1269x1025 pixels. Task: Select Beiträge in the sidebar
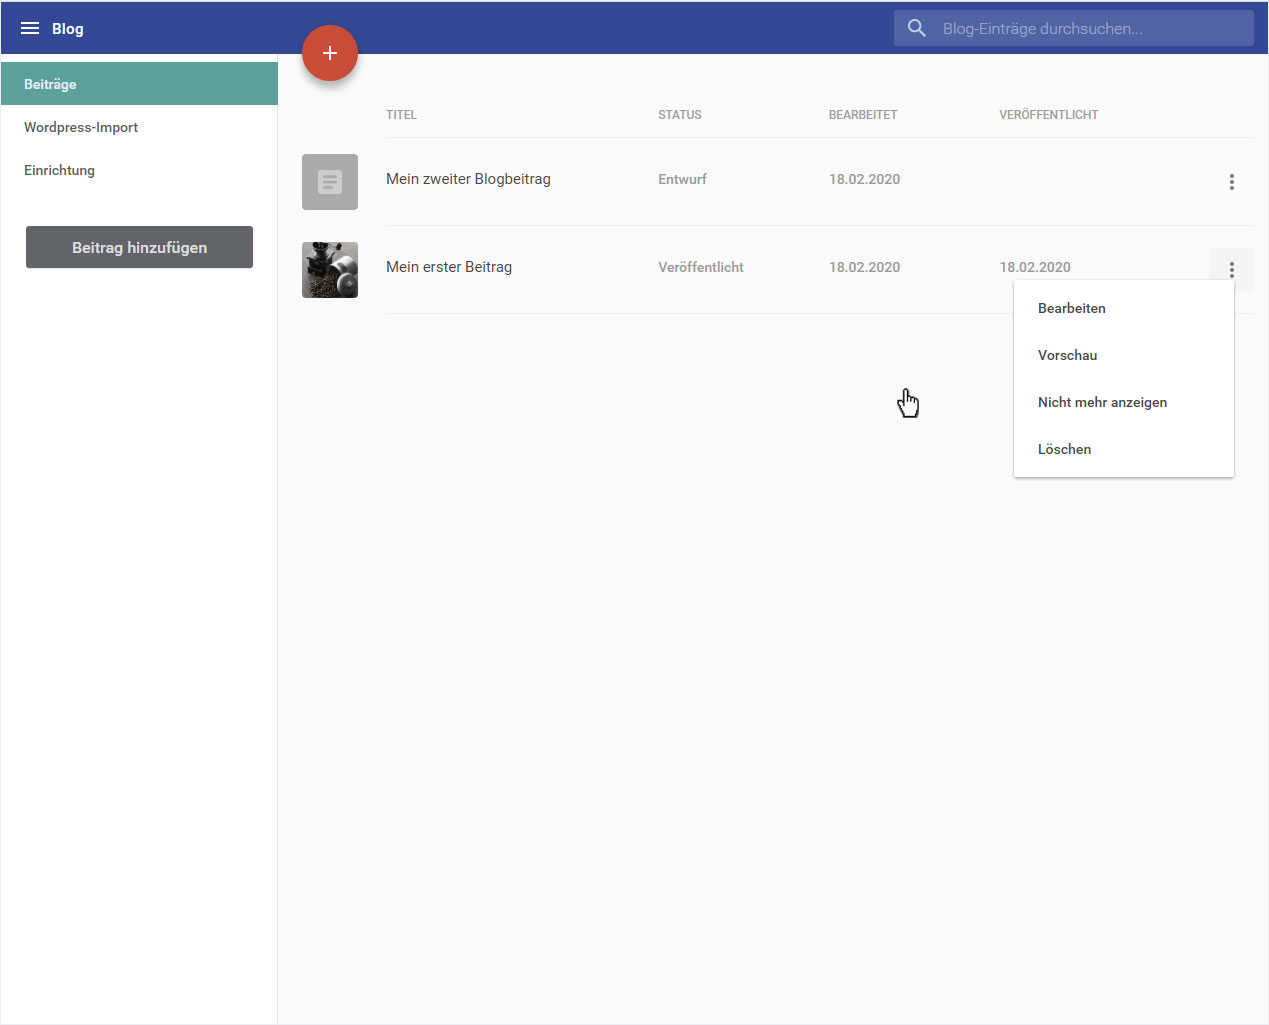(139, 84)
